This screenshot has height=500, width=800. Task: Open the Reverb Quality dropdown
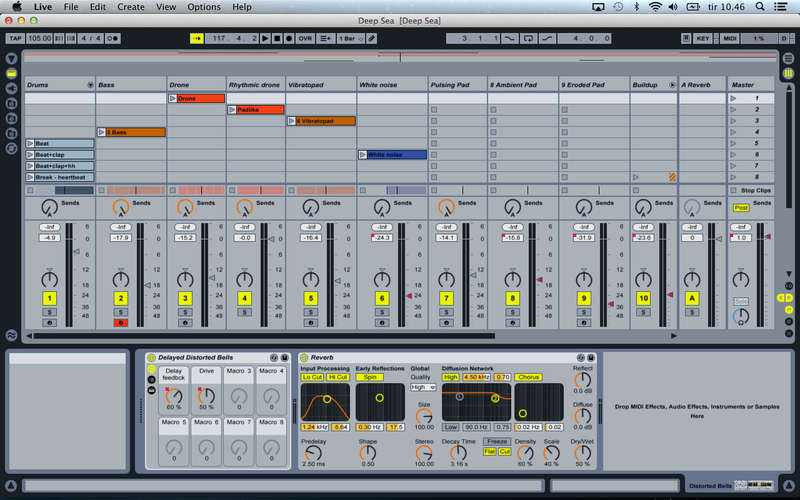point(423,387)
